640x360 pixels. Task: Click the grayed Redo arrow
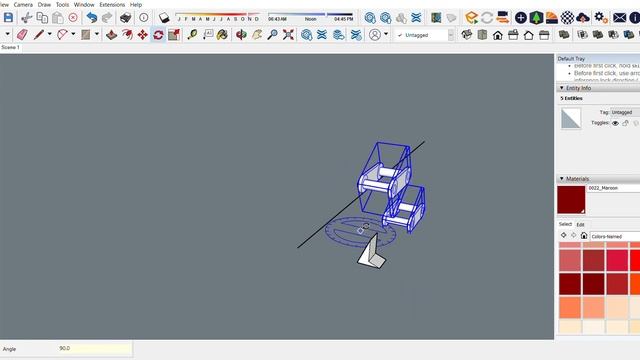(x=107, y=18)
